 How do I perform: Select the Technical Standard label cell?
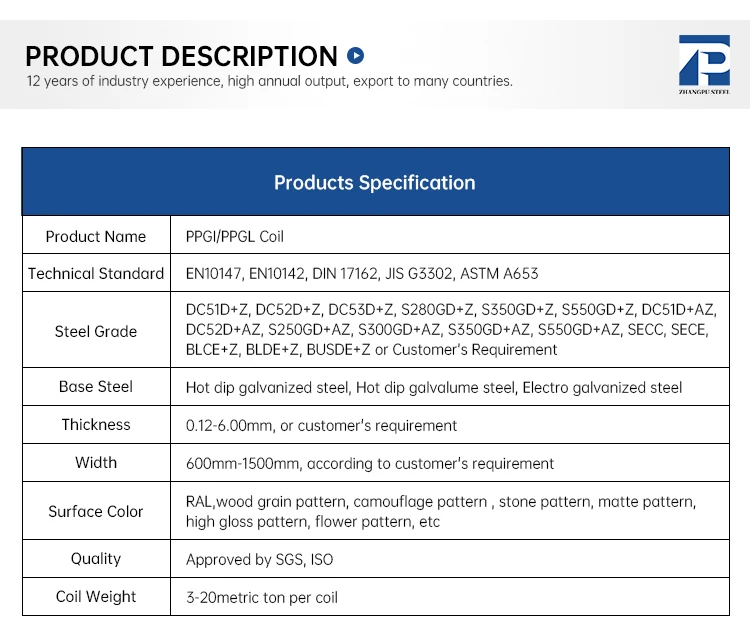96,273
